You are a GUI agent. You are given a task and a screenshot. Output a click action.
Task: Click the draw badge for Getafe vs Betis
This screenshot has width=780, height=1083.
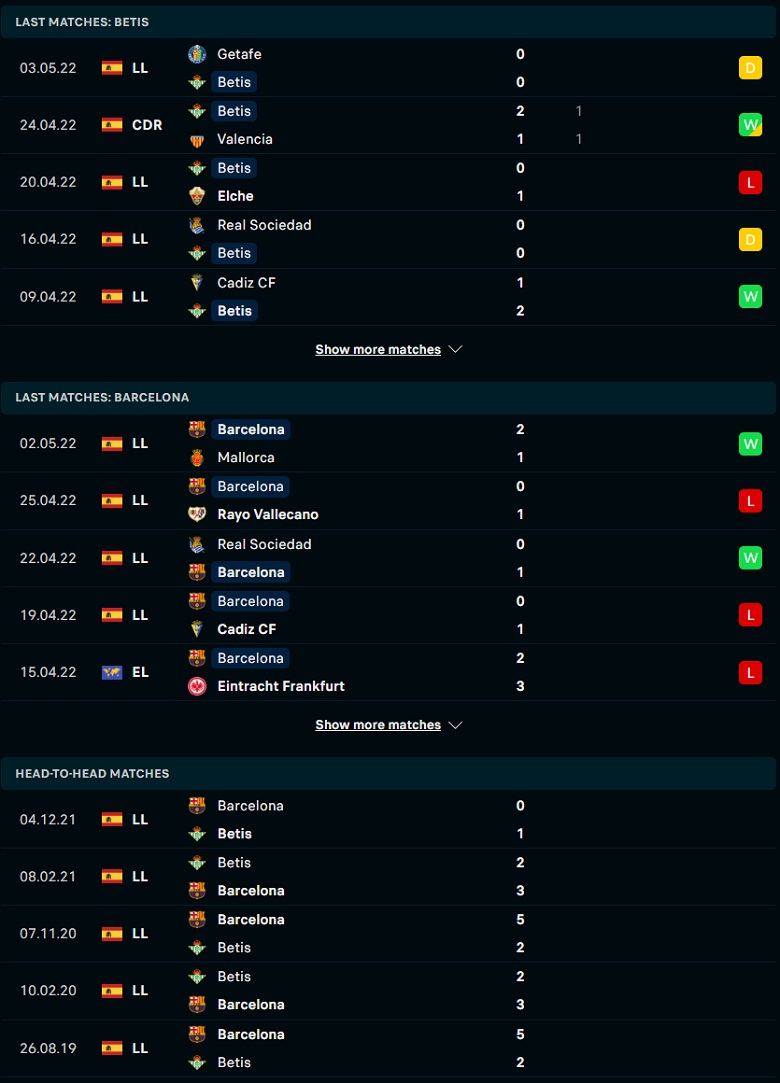pyautogui.click(x=750, y=68)
